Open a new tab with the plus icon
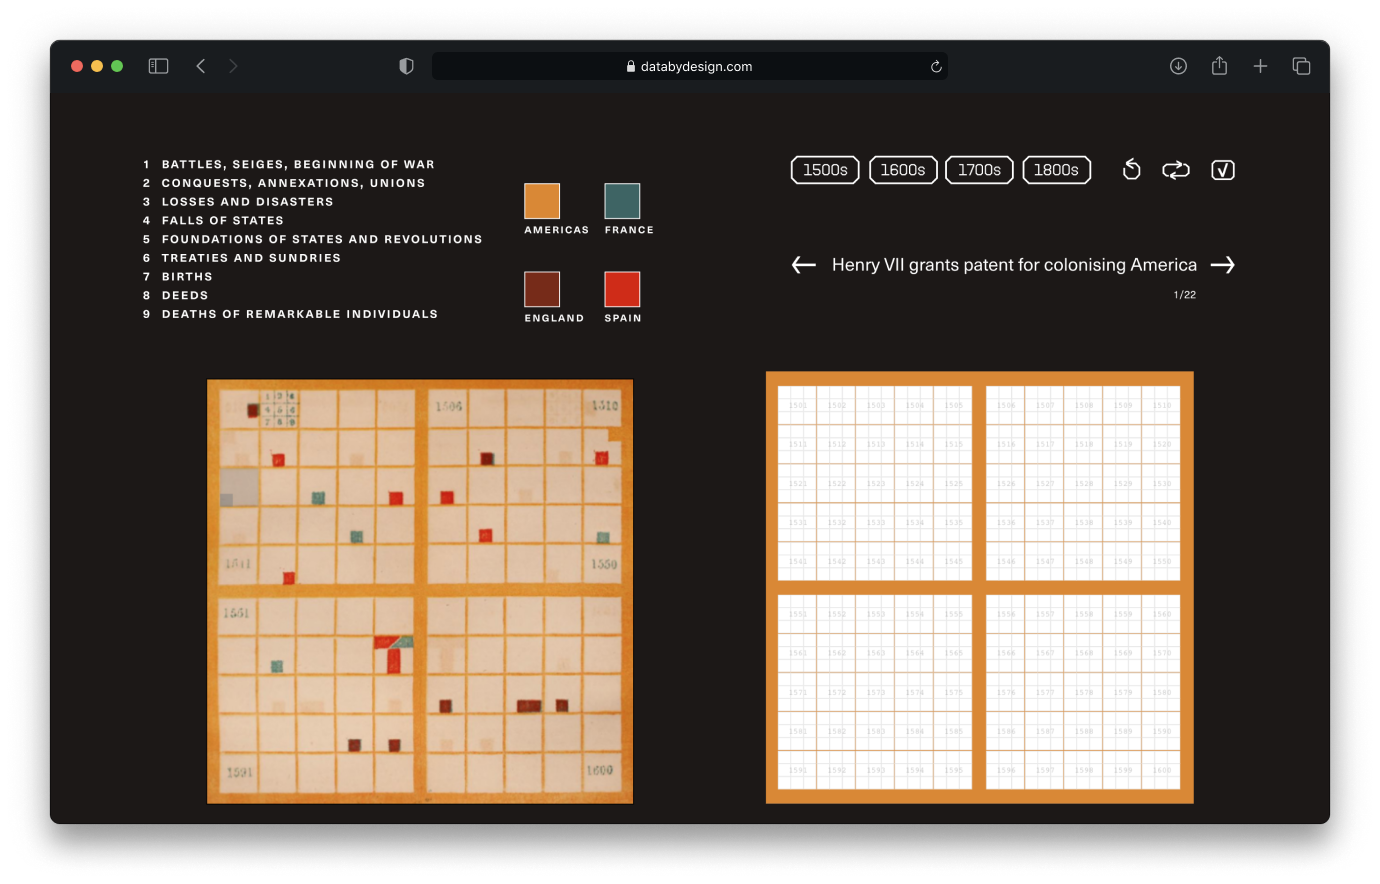Viewport: 1380px width, 884px height. [x=1260, y=66]
